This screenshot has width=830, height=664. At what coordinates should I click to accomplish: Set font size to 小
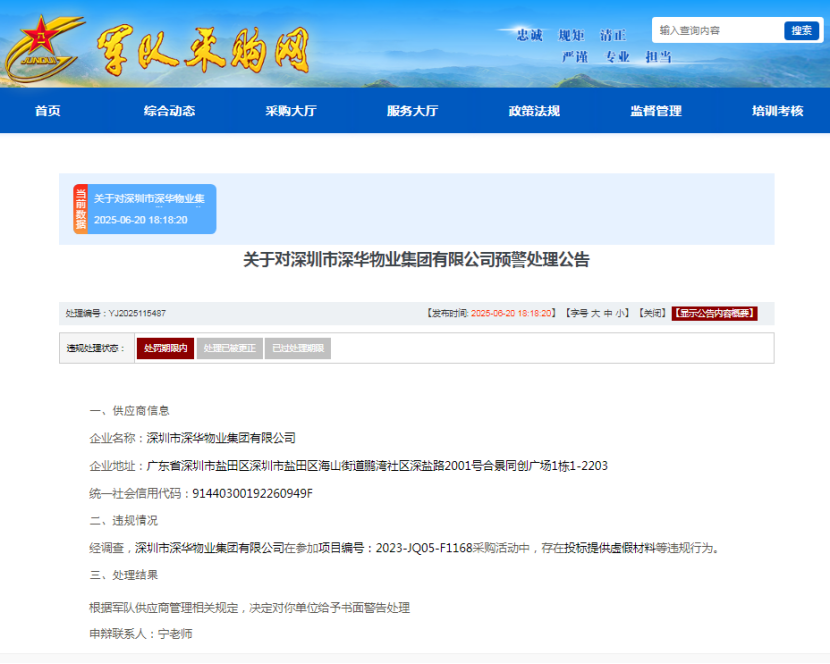619,313
